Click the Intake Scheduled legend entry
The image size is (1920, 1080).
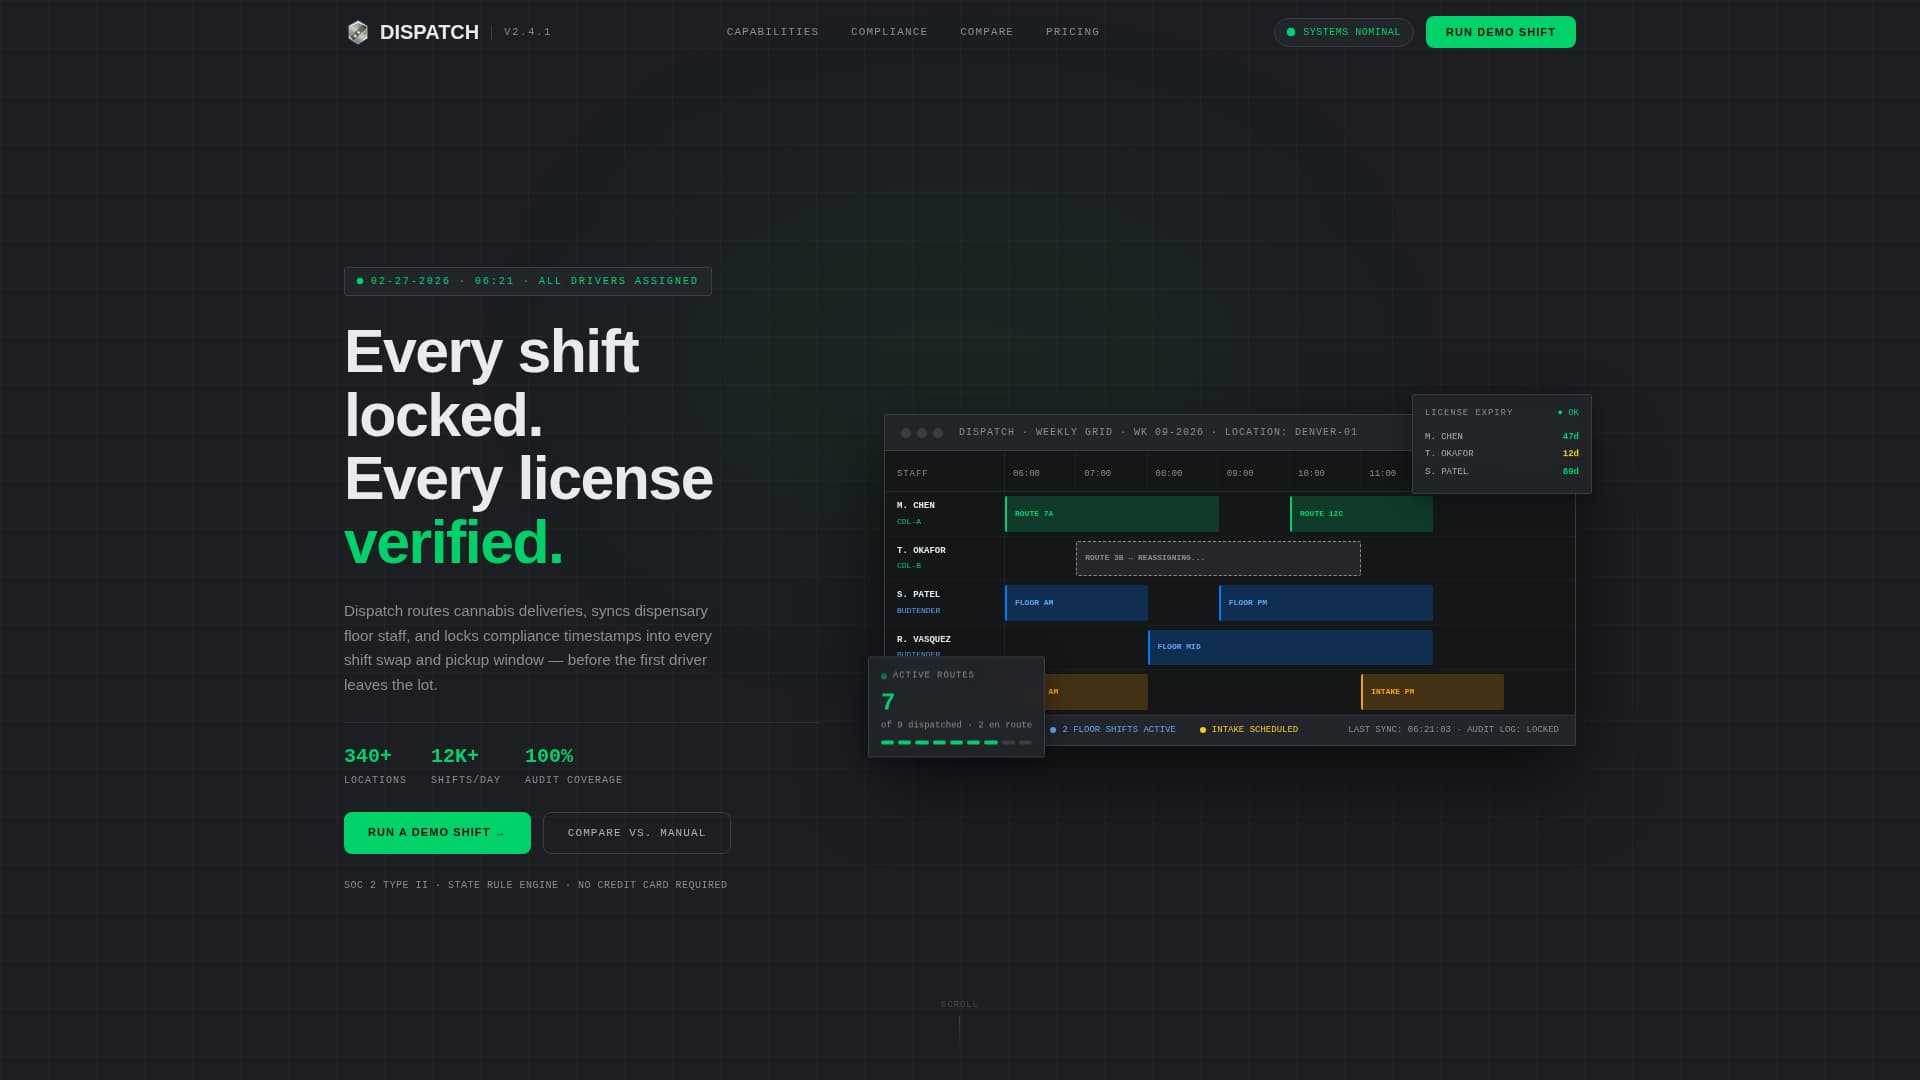click(x=1249, y=730)
